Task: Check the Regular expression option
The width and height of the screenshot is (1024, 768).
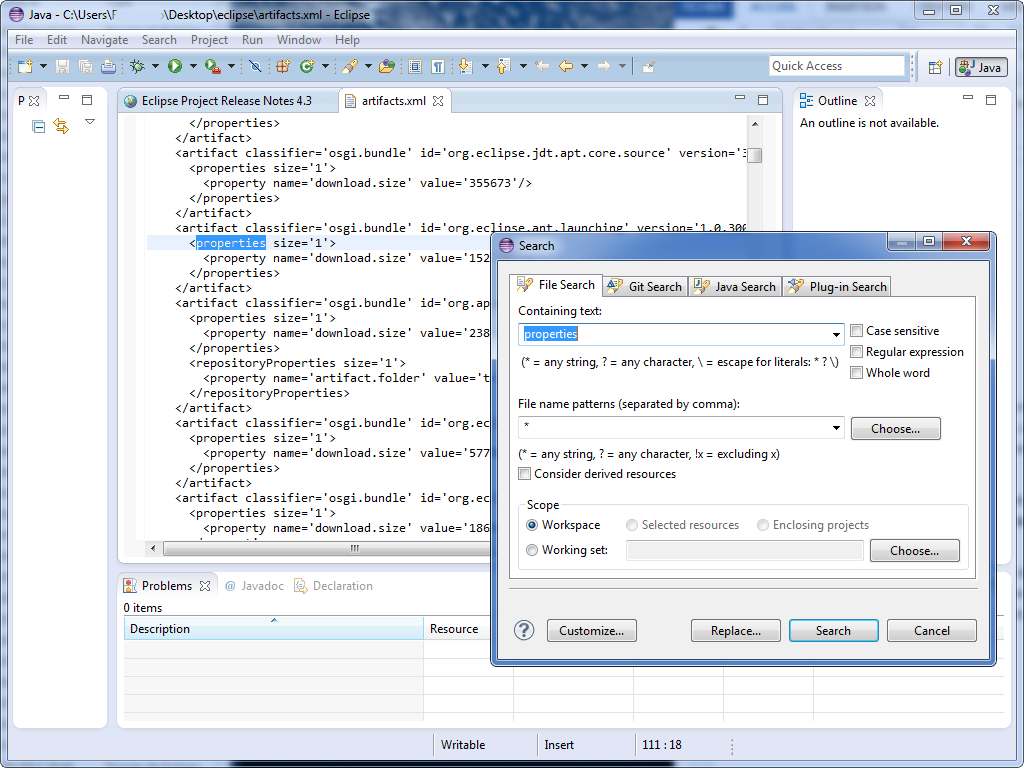Action: pos(856,352)
